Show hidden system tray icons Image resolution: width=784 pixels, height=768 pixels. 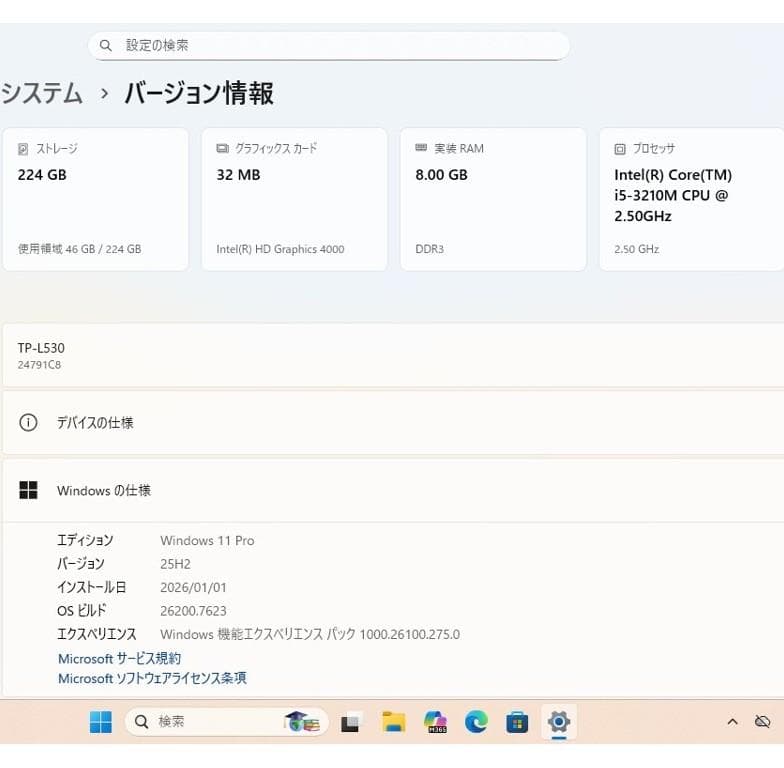click(x=732, y=722)
